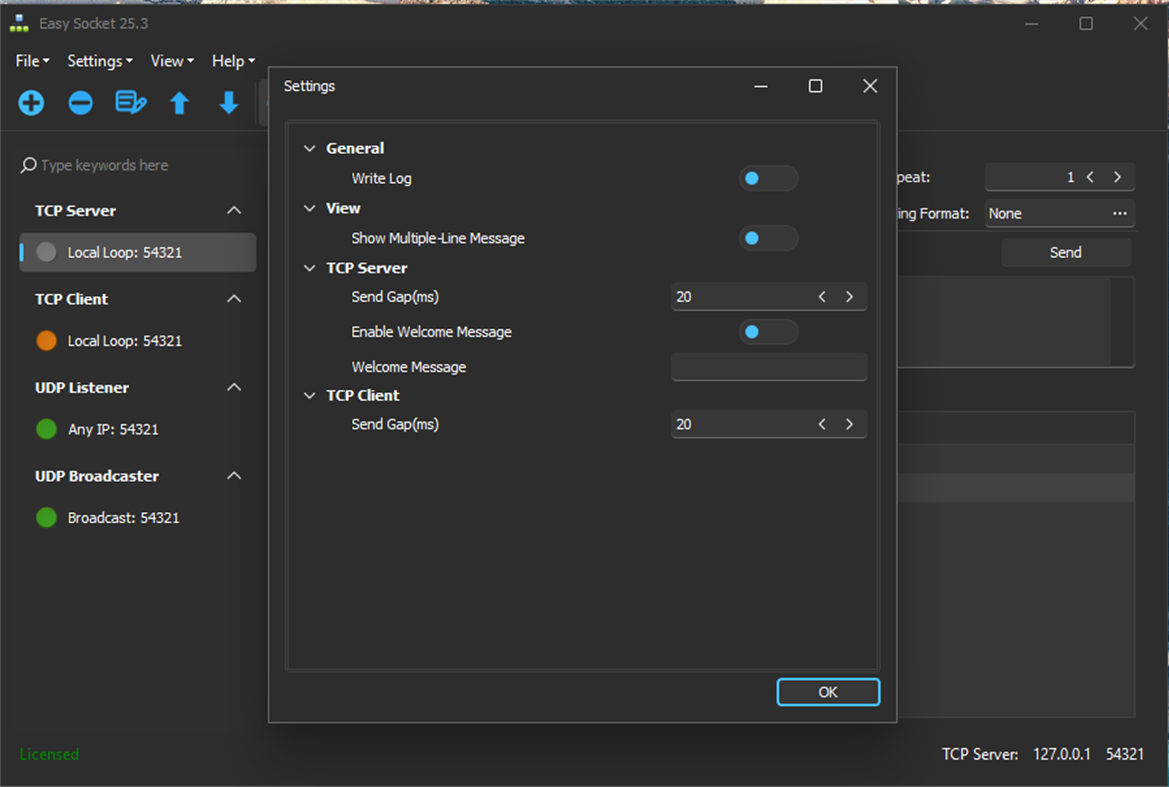Open the View menu
The image size is (1169, 787).
[x=172, y=61]
